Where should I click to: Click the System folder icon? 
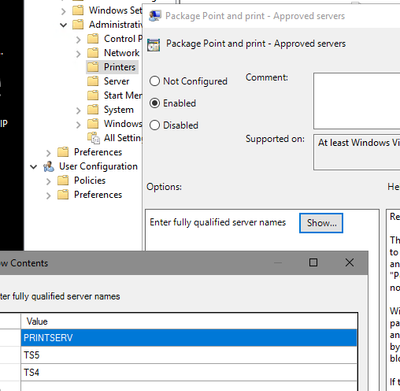93,109
